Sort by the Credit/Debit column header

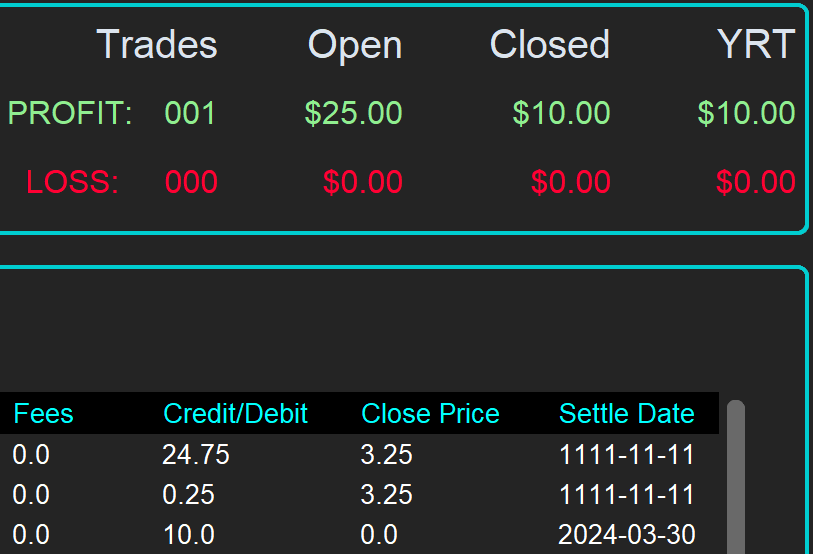point(235,414)
